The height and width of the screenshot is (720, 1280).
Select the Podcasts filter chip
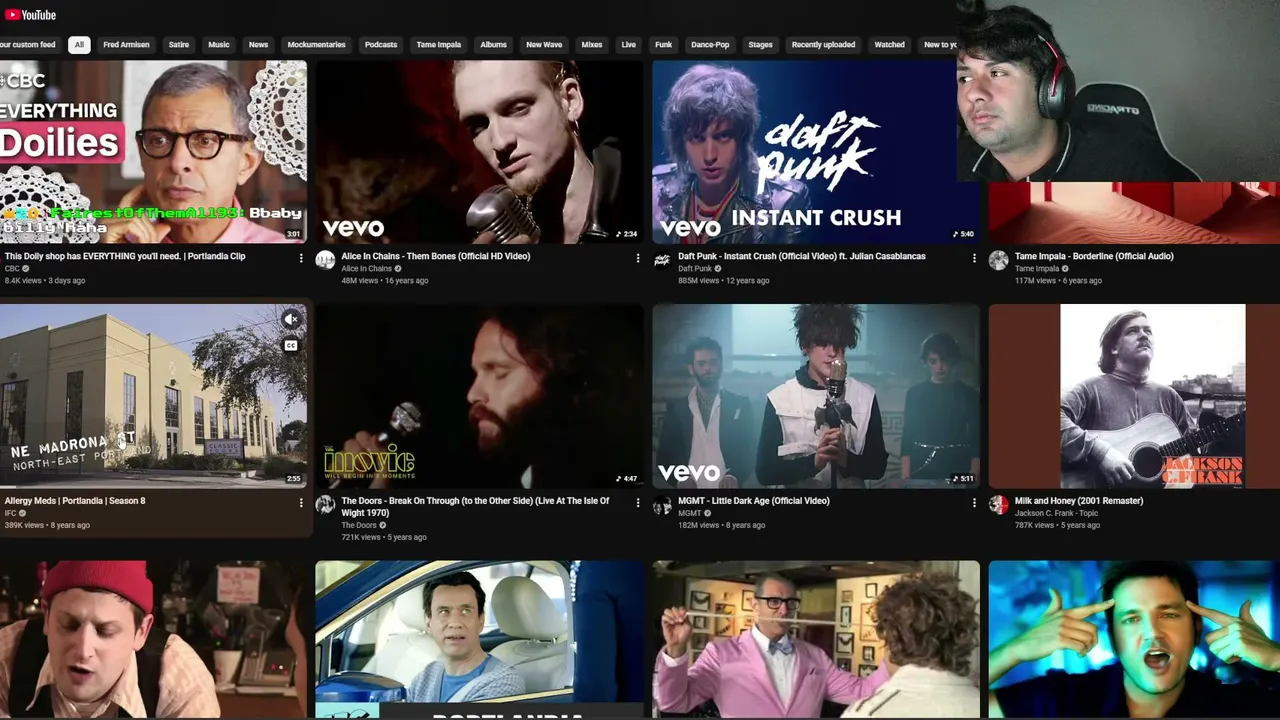pyautogui.click(x=381, y=45)
